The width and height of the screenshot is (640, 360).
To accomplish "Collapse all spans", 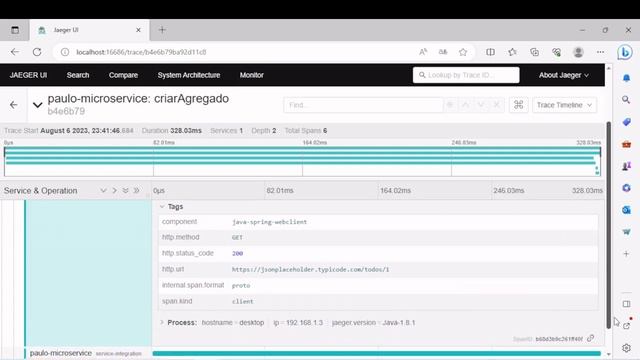I will [x=125, y=191].
